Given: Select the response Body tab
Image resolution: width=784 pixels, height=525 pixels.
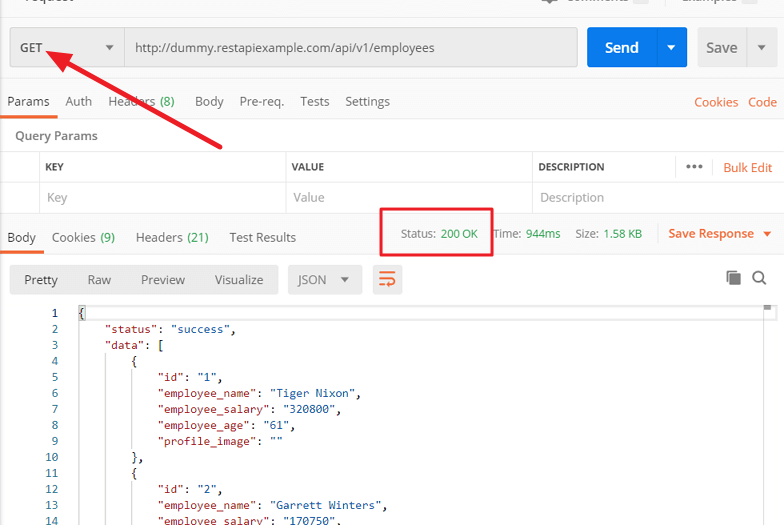Looking at the screenshot, I should [22, 238].
